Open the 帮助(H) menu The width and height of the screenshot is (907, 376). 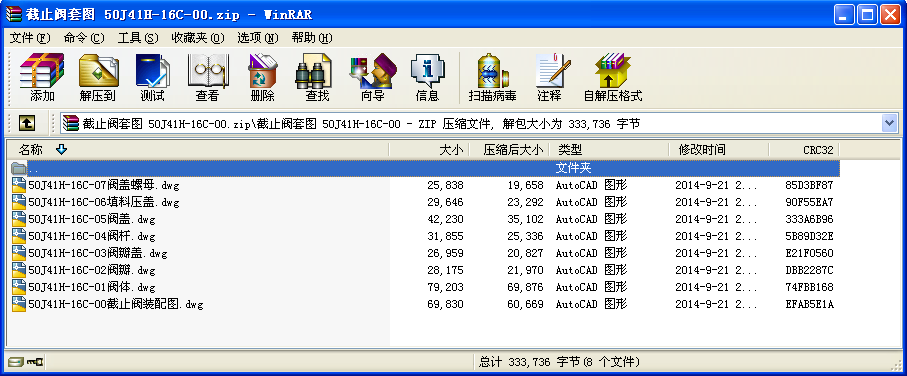pyautogui.click(x=312, y=38)
